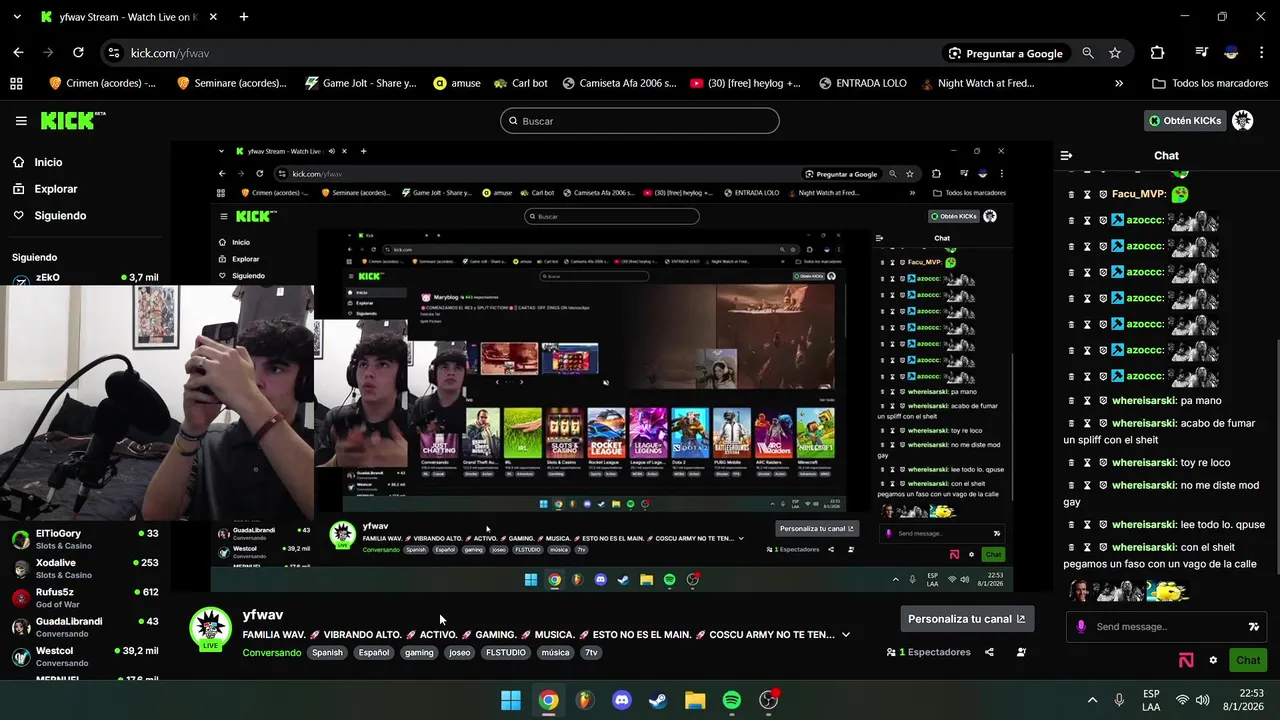Screen dimensions: 1280x720
Task: Select the FLSTUDIO tag
Action: pyautogui.click(x=505, y=653)
